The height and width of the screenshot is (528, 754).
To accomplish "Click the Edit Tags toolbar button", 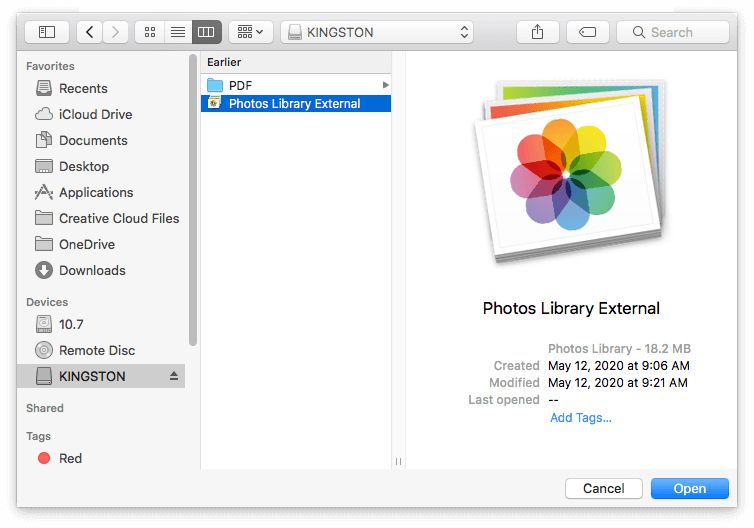I will pyautogui.click(x=588, y=32).
